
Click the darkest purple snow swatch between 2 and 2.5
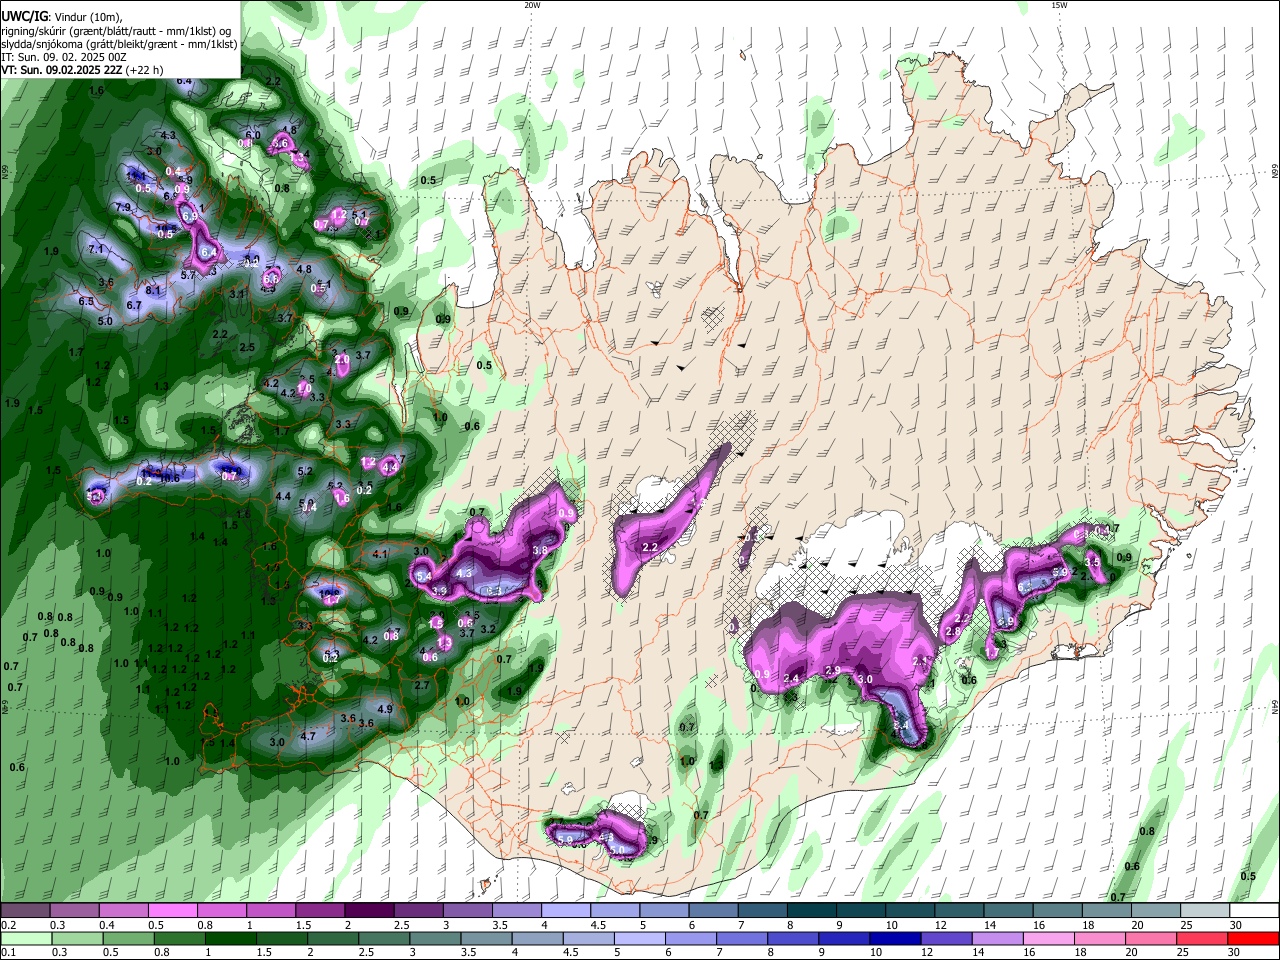tap(369, 911)
